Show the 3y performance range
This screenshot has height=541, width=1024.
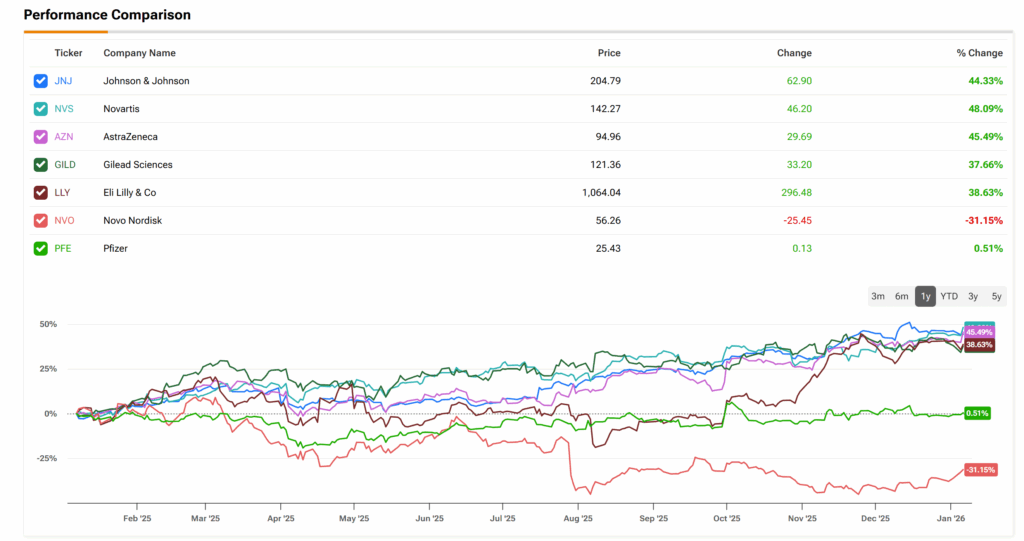(x=973, y=296)
